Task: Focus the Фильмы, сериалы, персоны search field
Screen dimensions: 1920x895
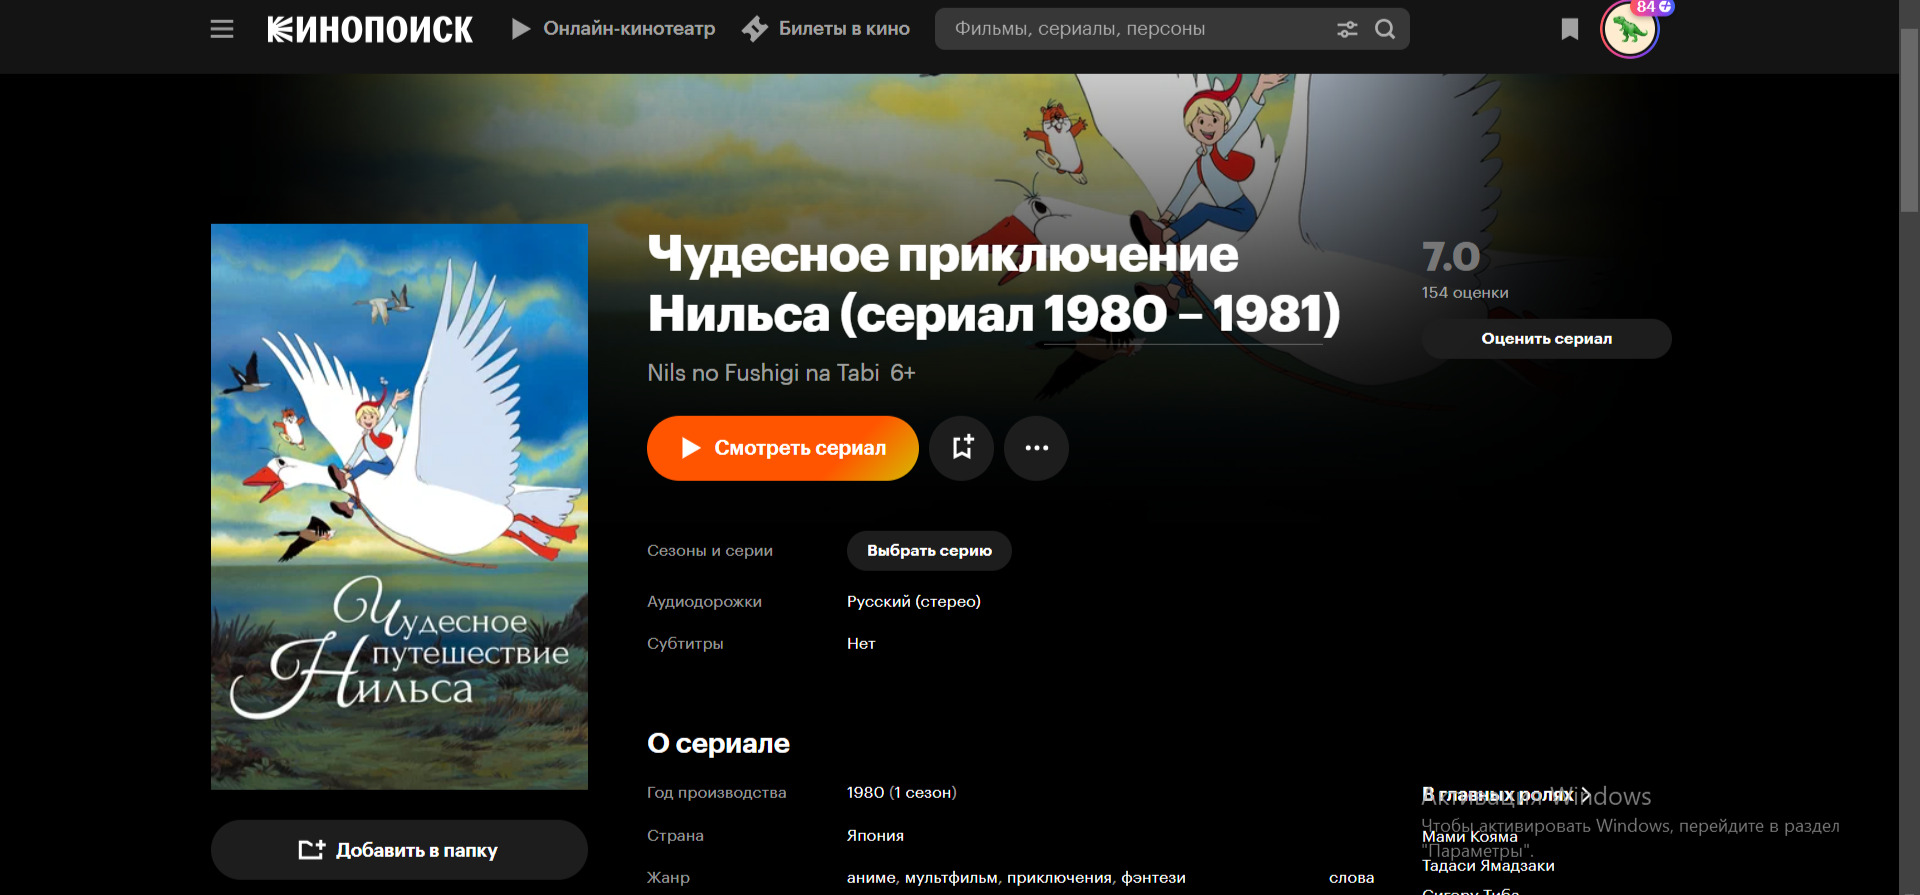Action: coord(1140,29)
